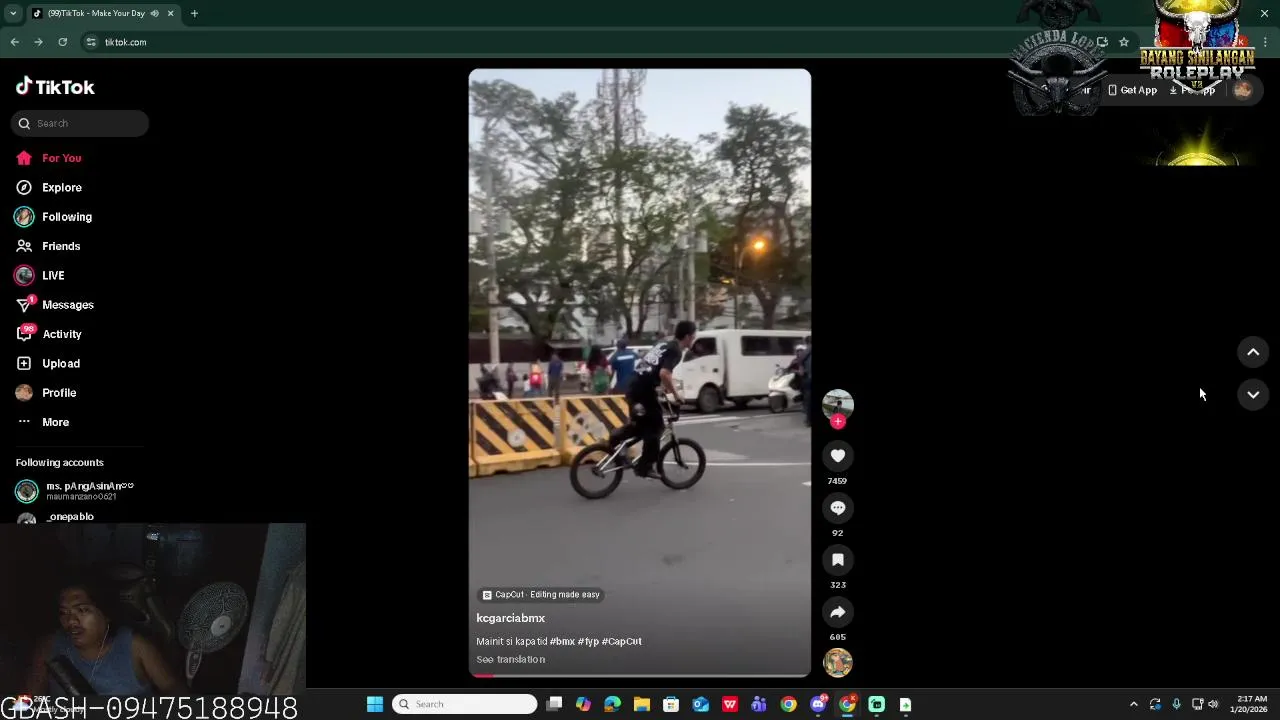Open the taskbar clock and date
Image resolution: width=1280 pixels, height=720 pixels.
click(x=1252, y=704)
